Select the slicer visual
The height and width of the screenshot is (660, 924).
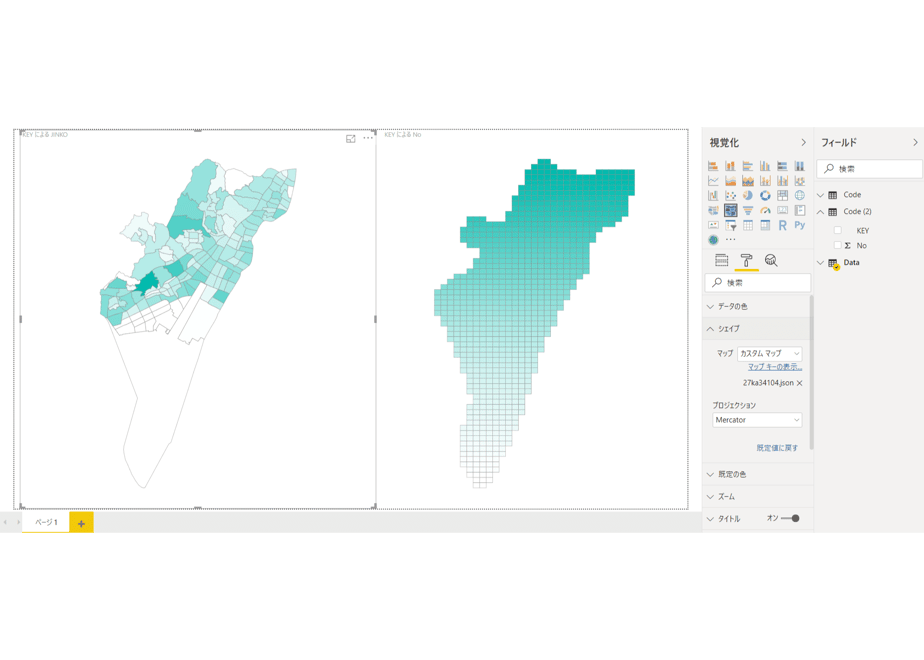[730, 225]
